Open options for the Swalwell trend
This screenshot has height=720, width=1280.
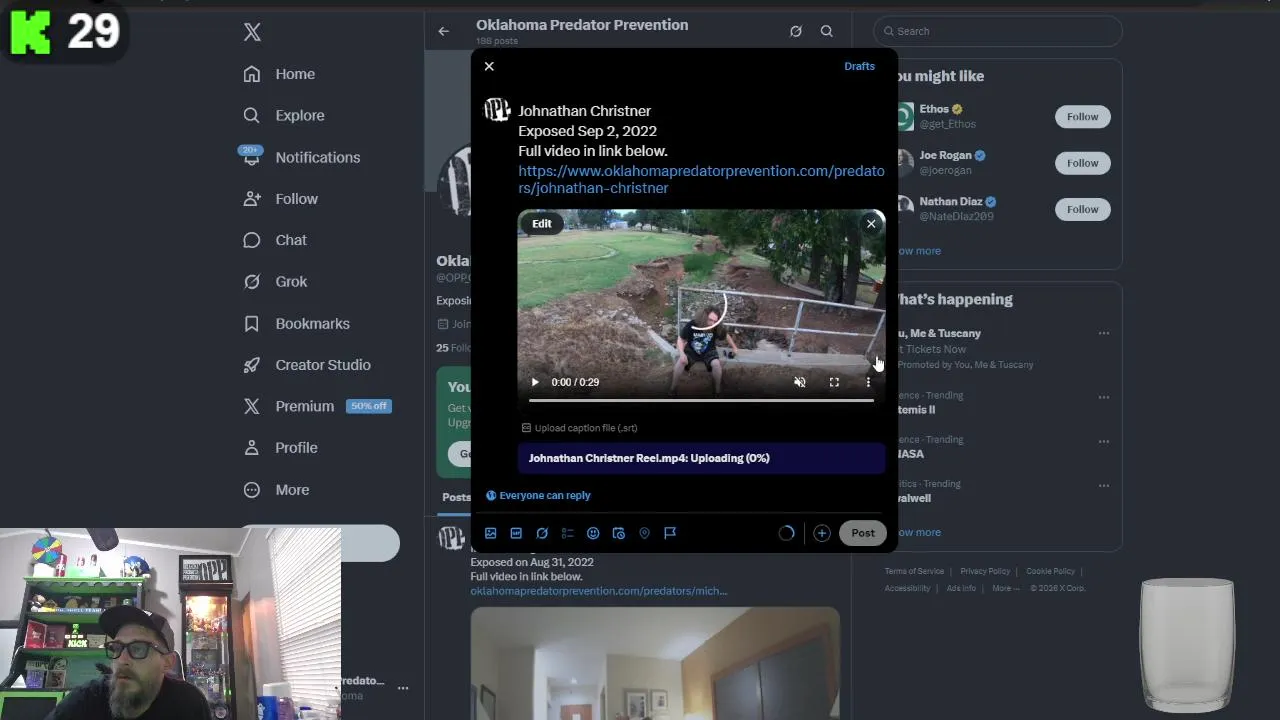(1104, 485)
